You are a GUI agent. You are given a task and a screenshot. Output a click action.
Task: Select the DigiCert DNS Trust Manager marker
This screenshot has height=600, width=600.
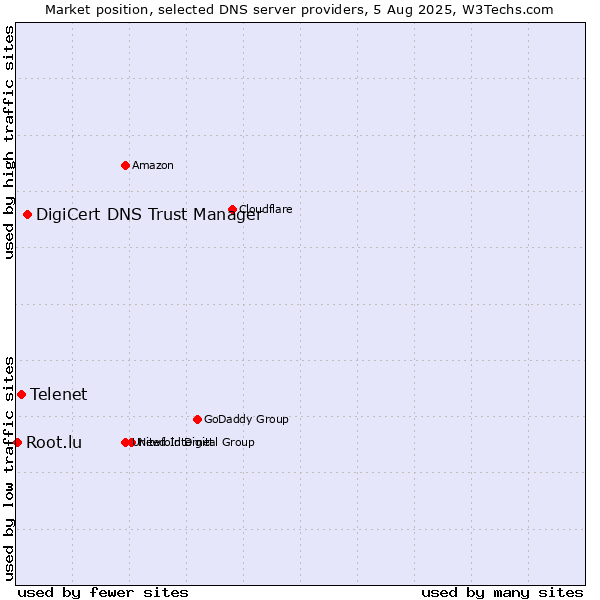(27, 214)
